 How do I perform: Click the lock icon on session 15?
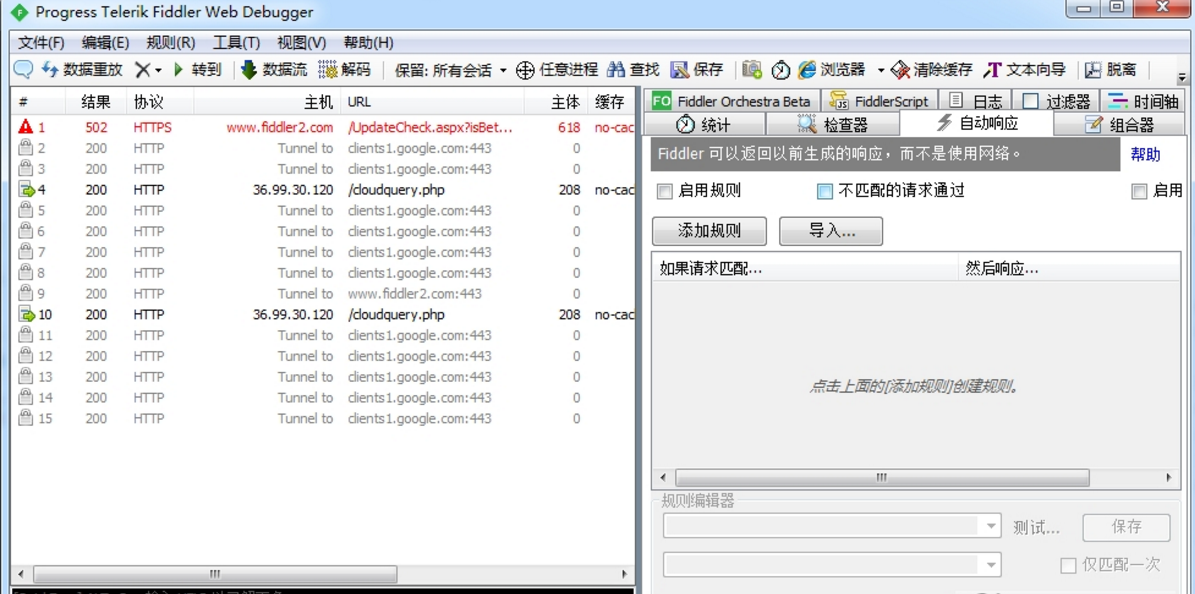(26, 418)
